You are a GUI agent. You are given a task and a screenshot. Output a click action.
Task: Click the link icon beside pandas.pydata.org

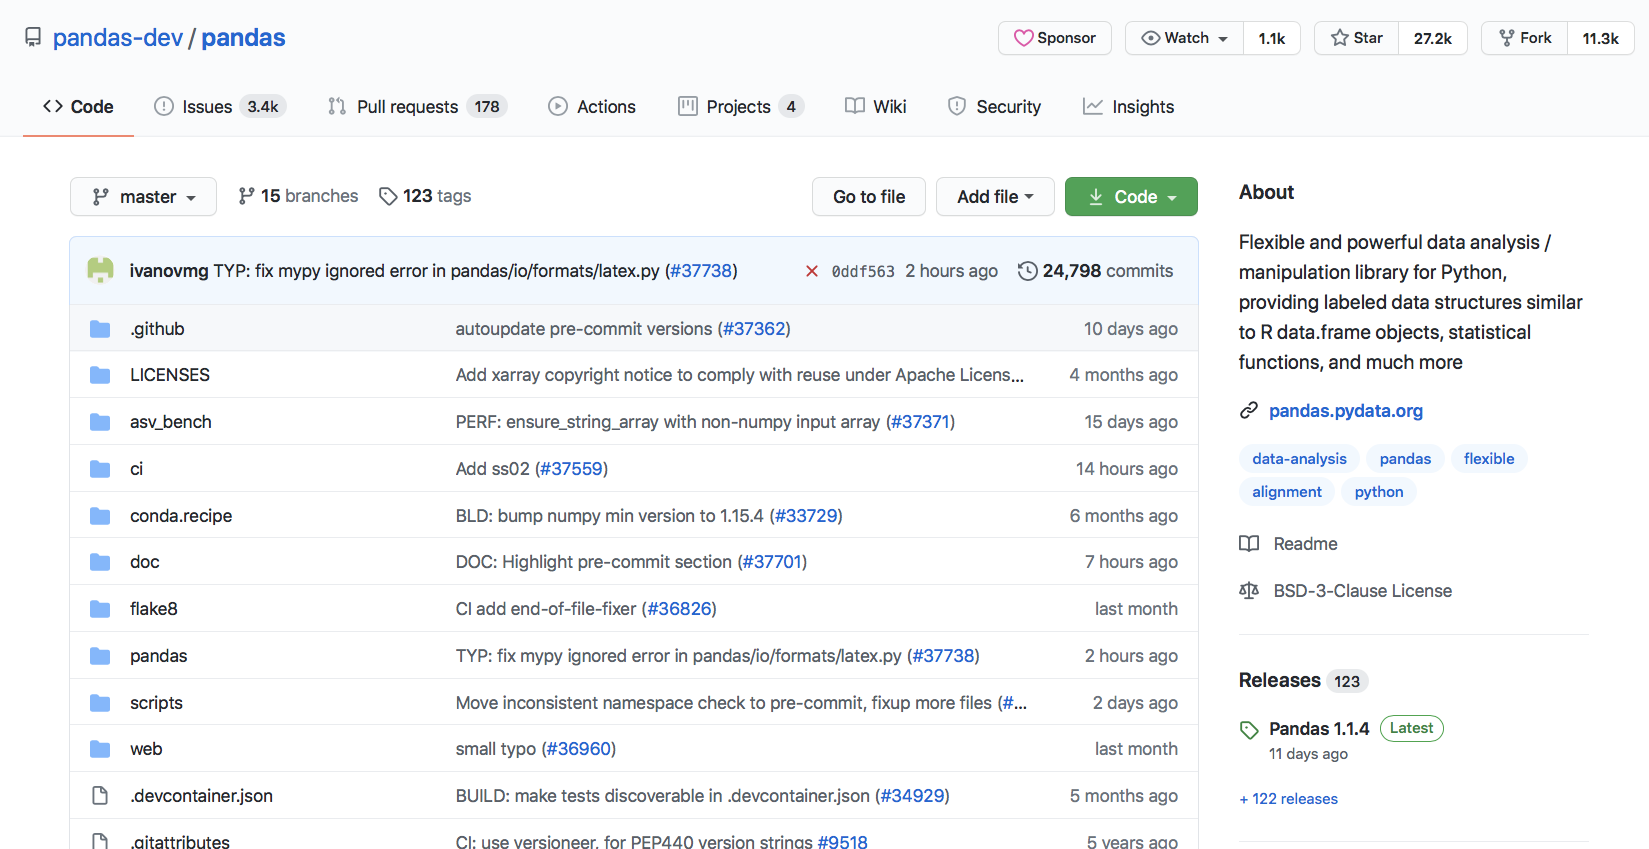point(1248,411)
